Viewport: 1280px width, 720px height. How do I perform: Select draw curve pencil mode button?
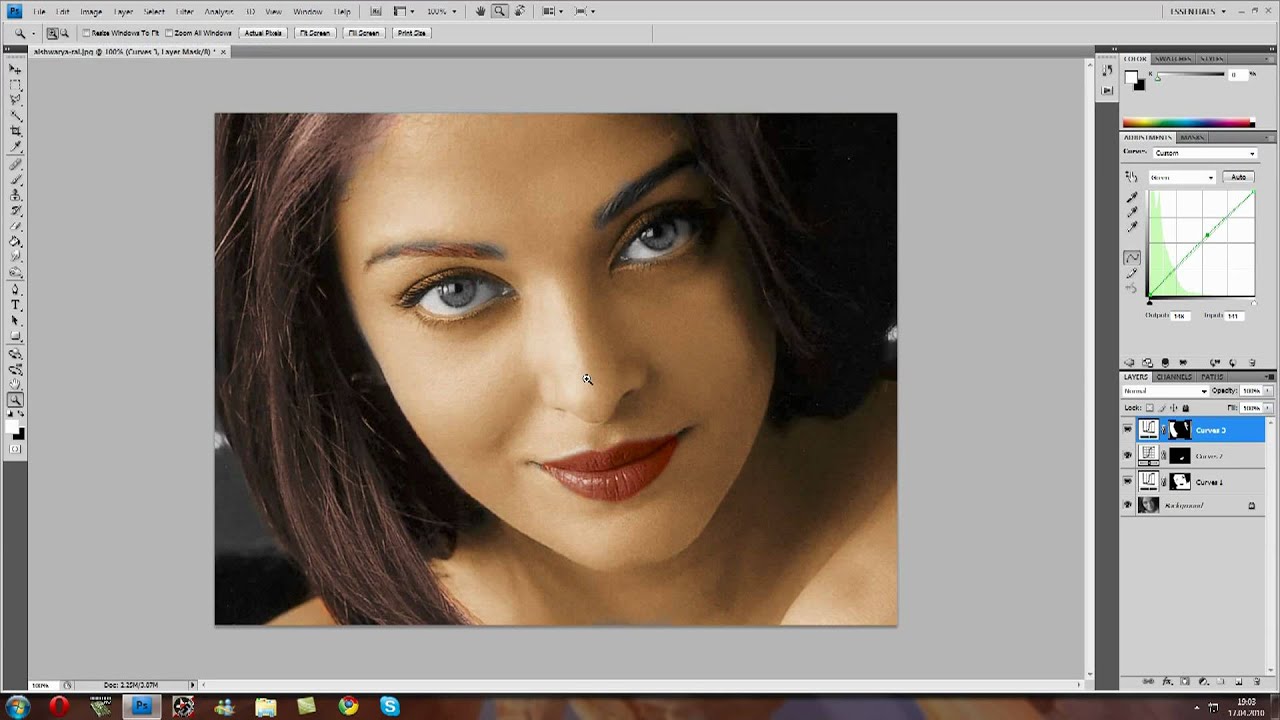pyautogui.click(x=1132, y=273)
